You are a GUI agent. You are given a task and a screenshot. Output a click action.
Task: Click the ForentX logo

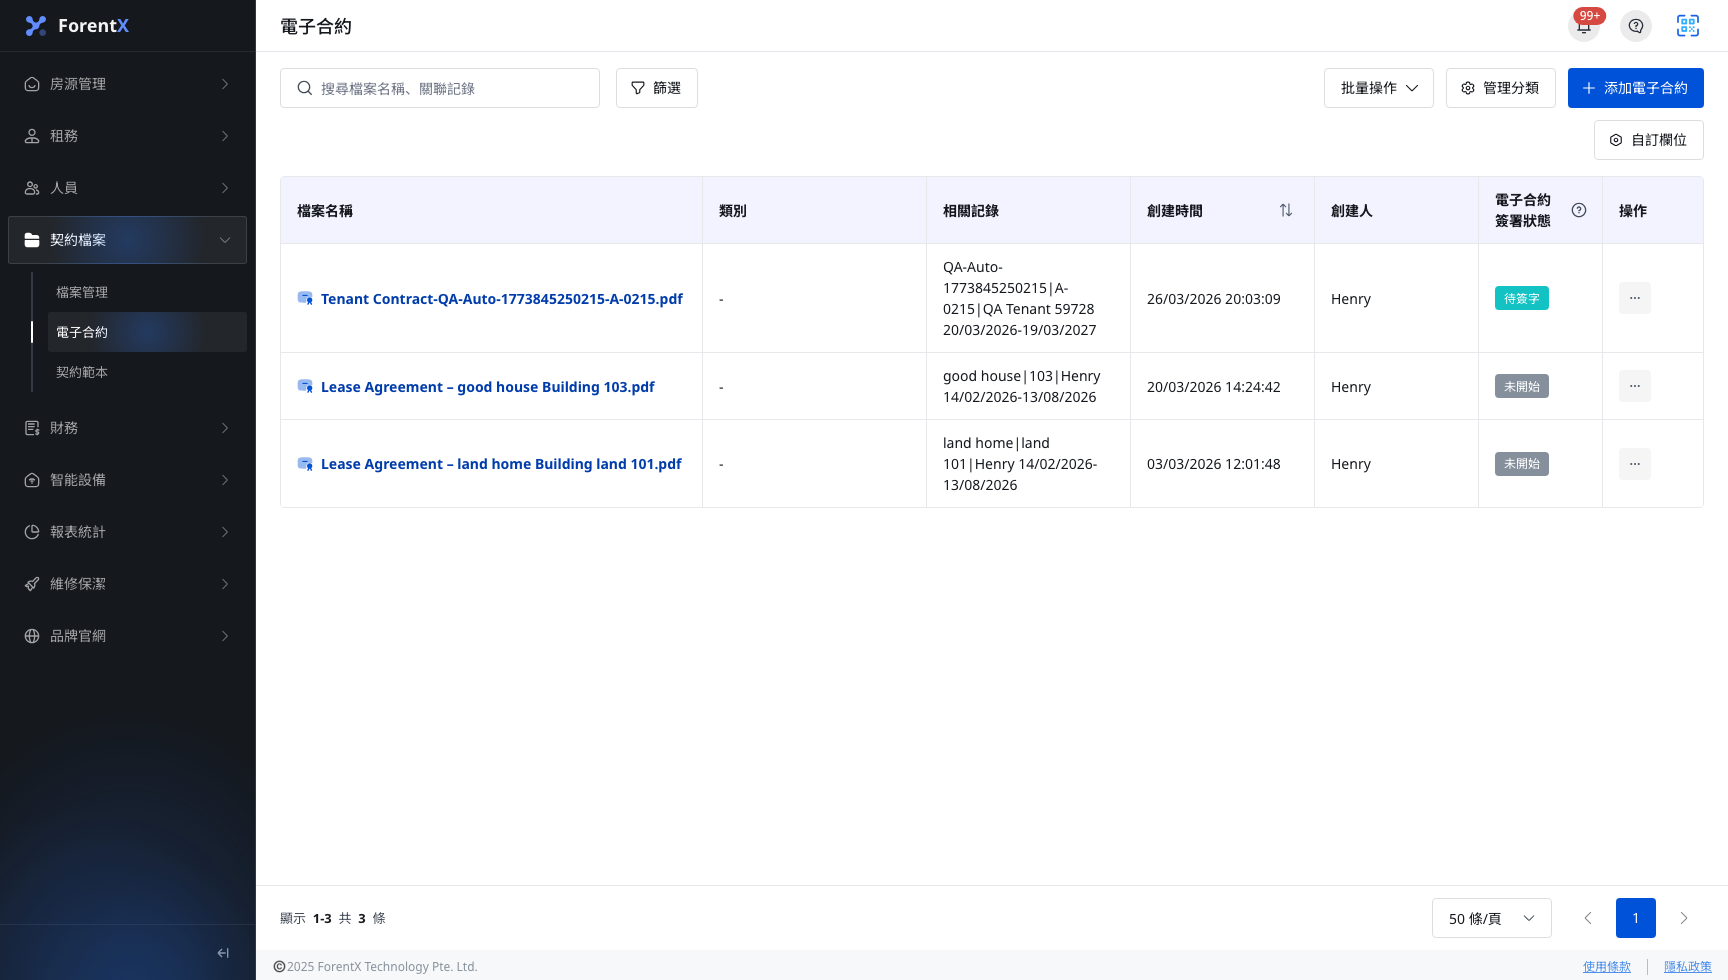[77, 26]
